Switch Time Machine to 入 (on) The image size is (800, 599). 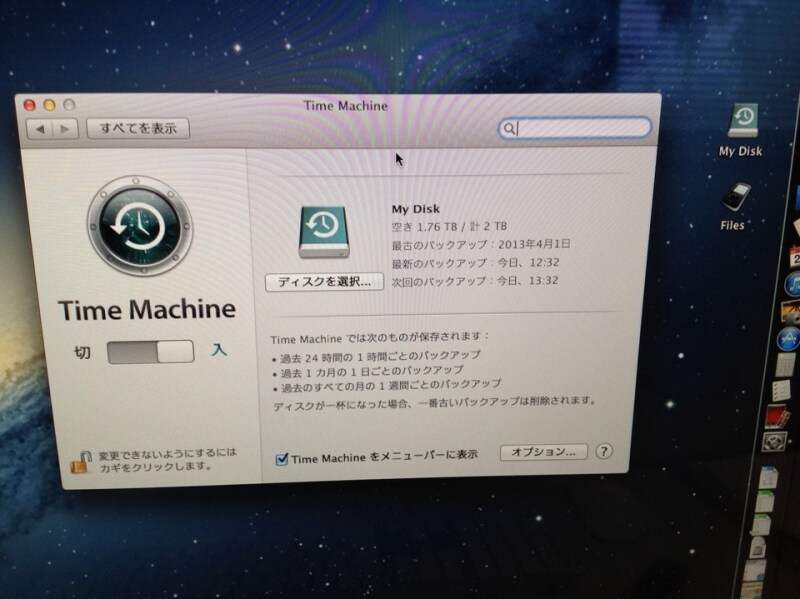pyautogui.click(x=217, y=351)
